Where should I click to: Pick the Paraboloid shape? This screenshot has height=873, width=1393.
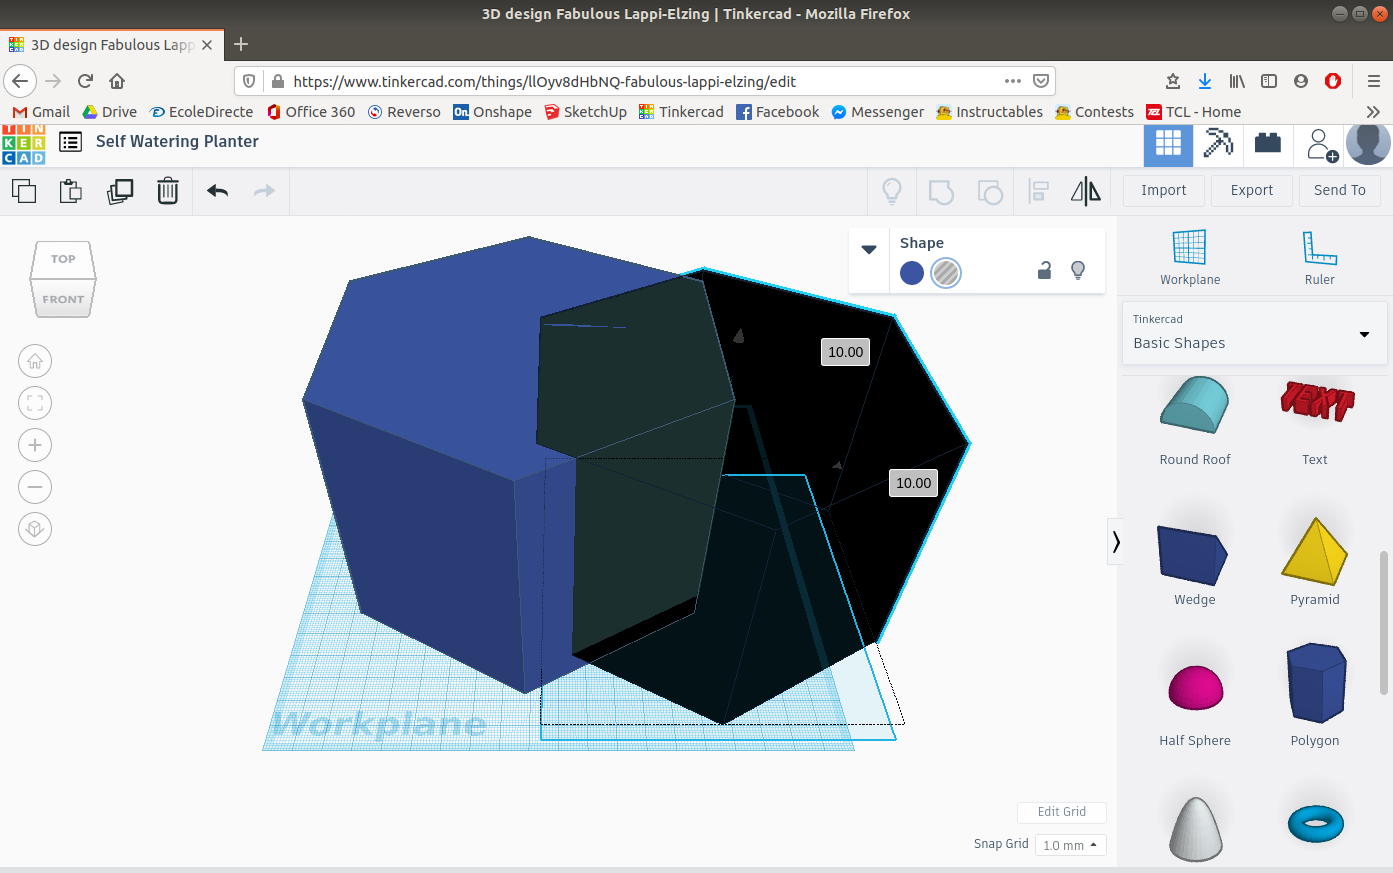[1196, 828]
